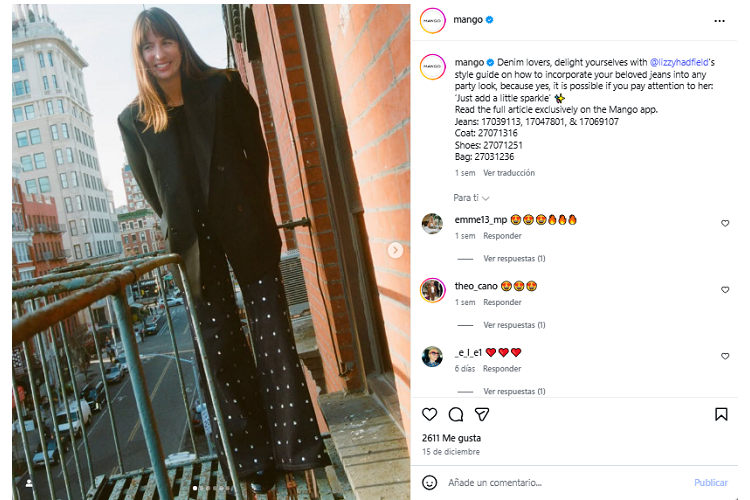This screenshot has height=500, width=750.
Task: Like the comment by theo_cano
Action: [725, 290]
